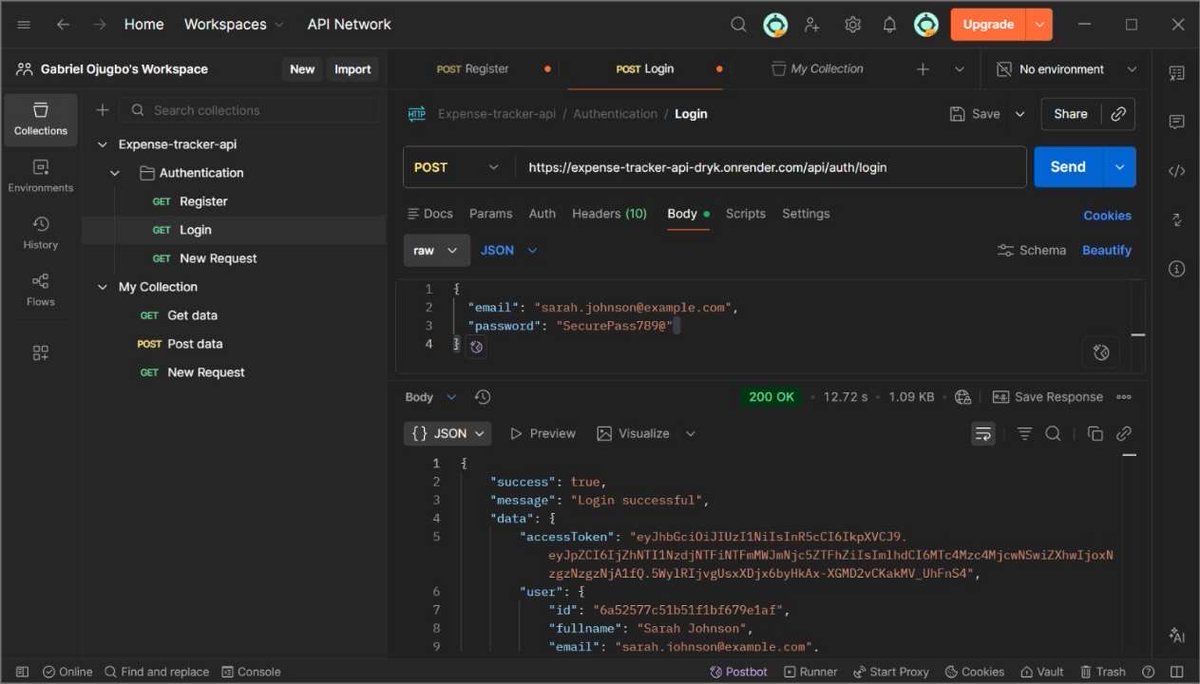Viewport: 1200px width, 684px height.
Task: Click Save Response
Action: [1047, 397]
